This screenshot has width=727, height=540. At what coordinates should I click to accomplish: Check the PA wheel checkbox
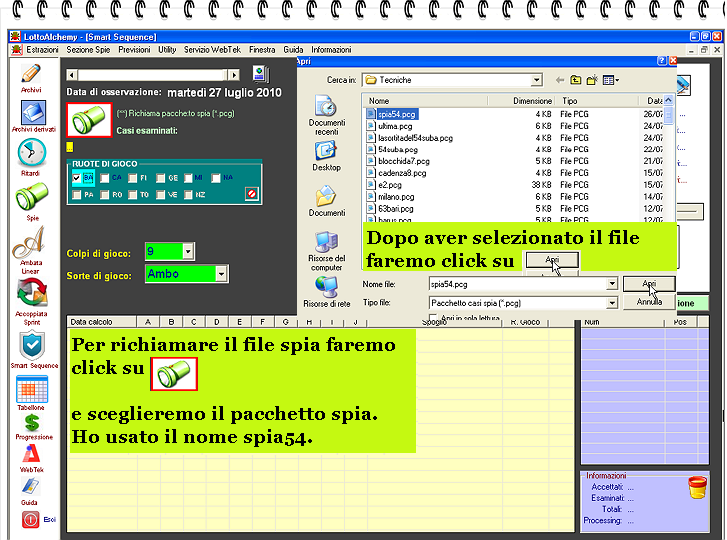click(x=77, y=195)
